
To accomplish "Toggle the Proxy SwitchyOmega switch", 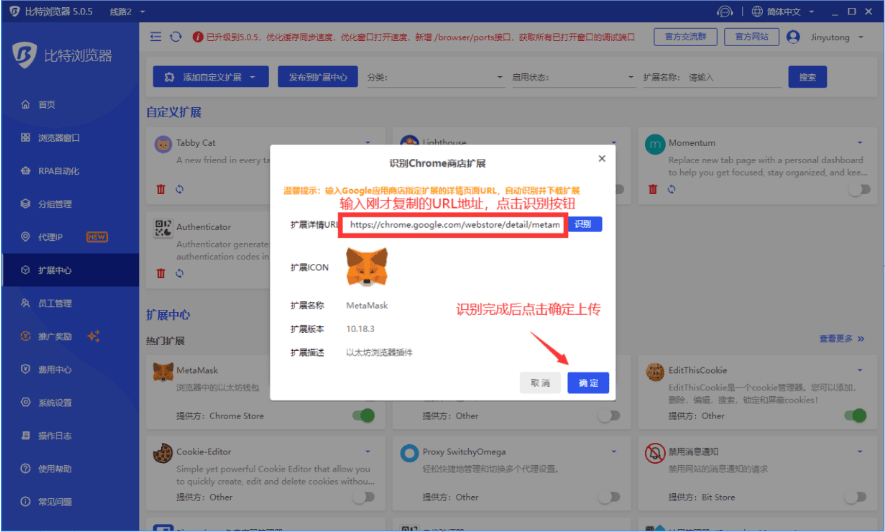I will point(610,497).
